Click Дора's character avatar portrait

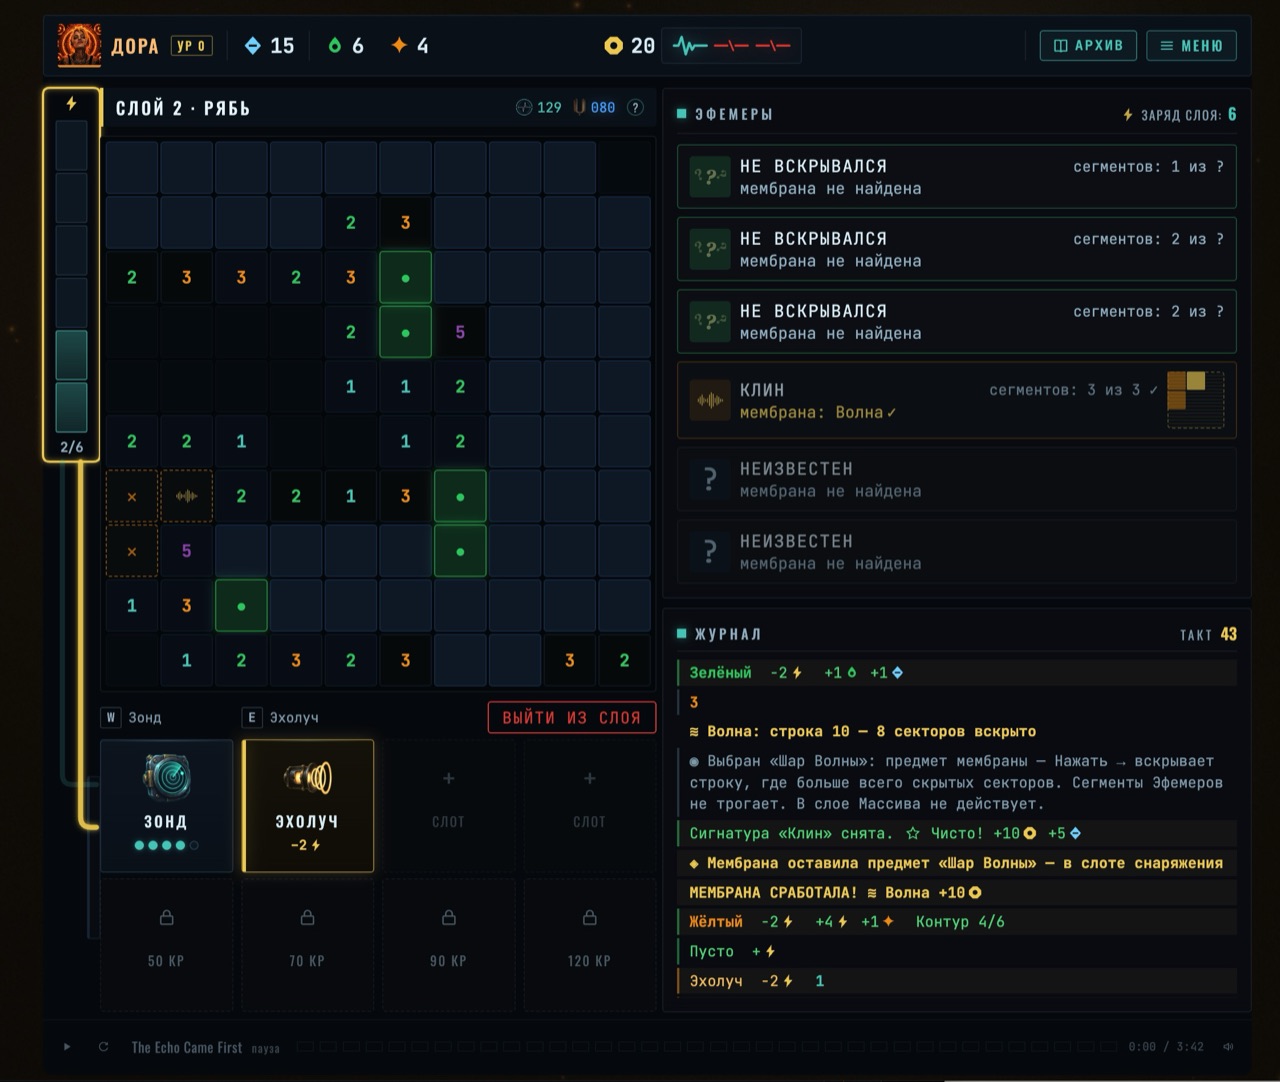(79, 45)
